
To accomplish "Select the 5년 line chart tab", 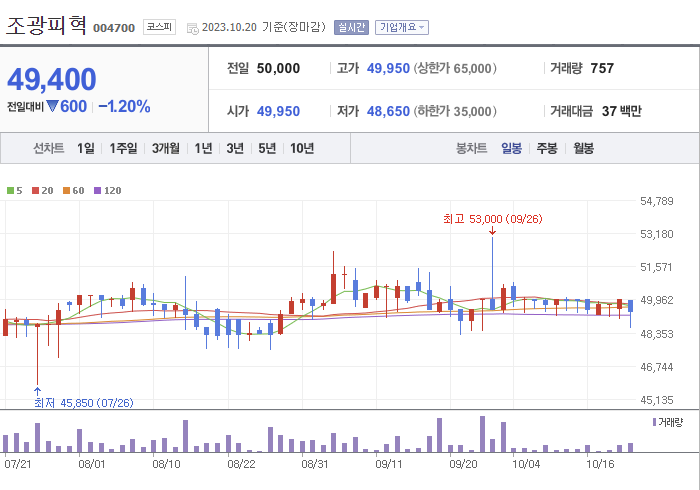I will tap(267, 148).
